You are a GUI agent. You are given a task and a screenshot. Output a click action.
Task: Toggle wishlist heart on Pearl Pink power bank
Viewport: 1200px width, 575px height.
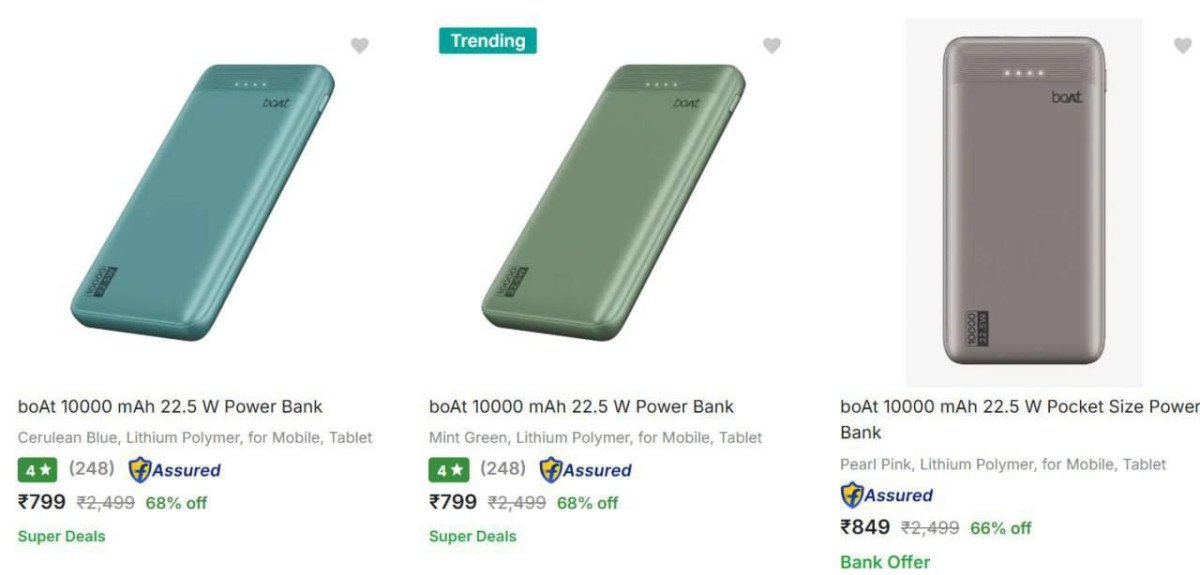pyautogui.click(x=1182, y=45)
